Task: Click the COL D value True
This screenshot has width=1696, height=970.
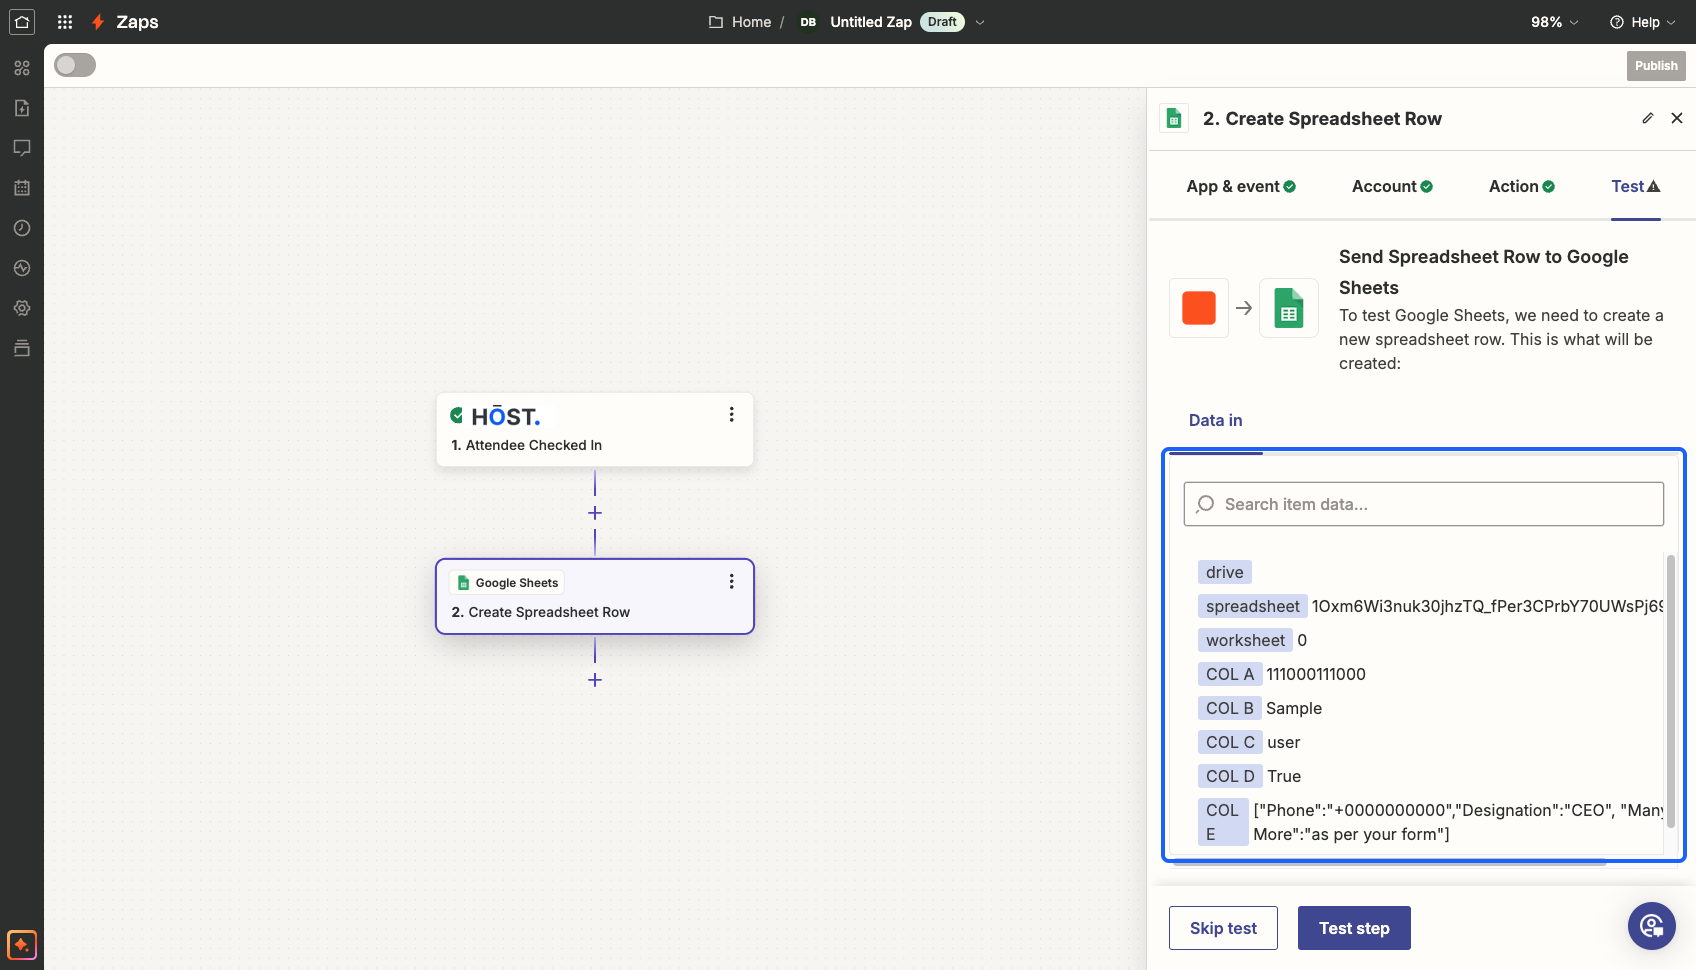Action: pyautogui.click(x=1284, y=776)
